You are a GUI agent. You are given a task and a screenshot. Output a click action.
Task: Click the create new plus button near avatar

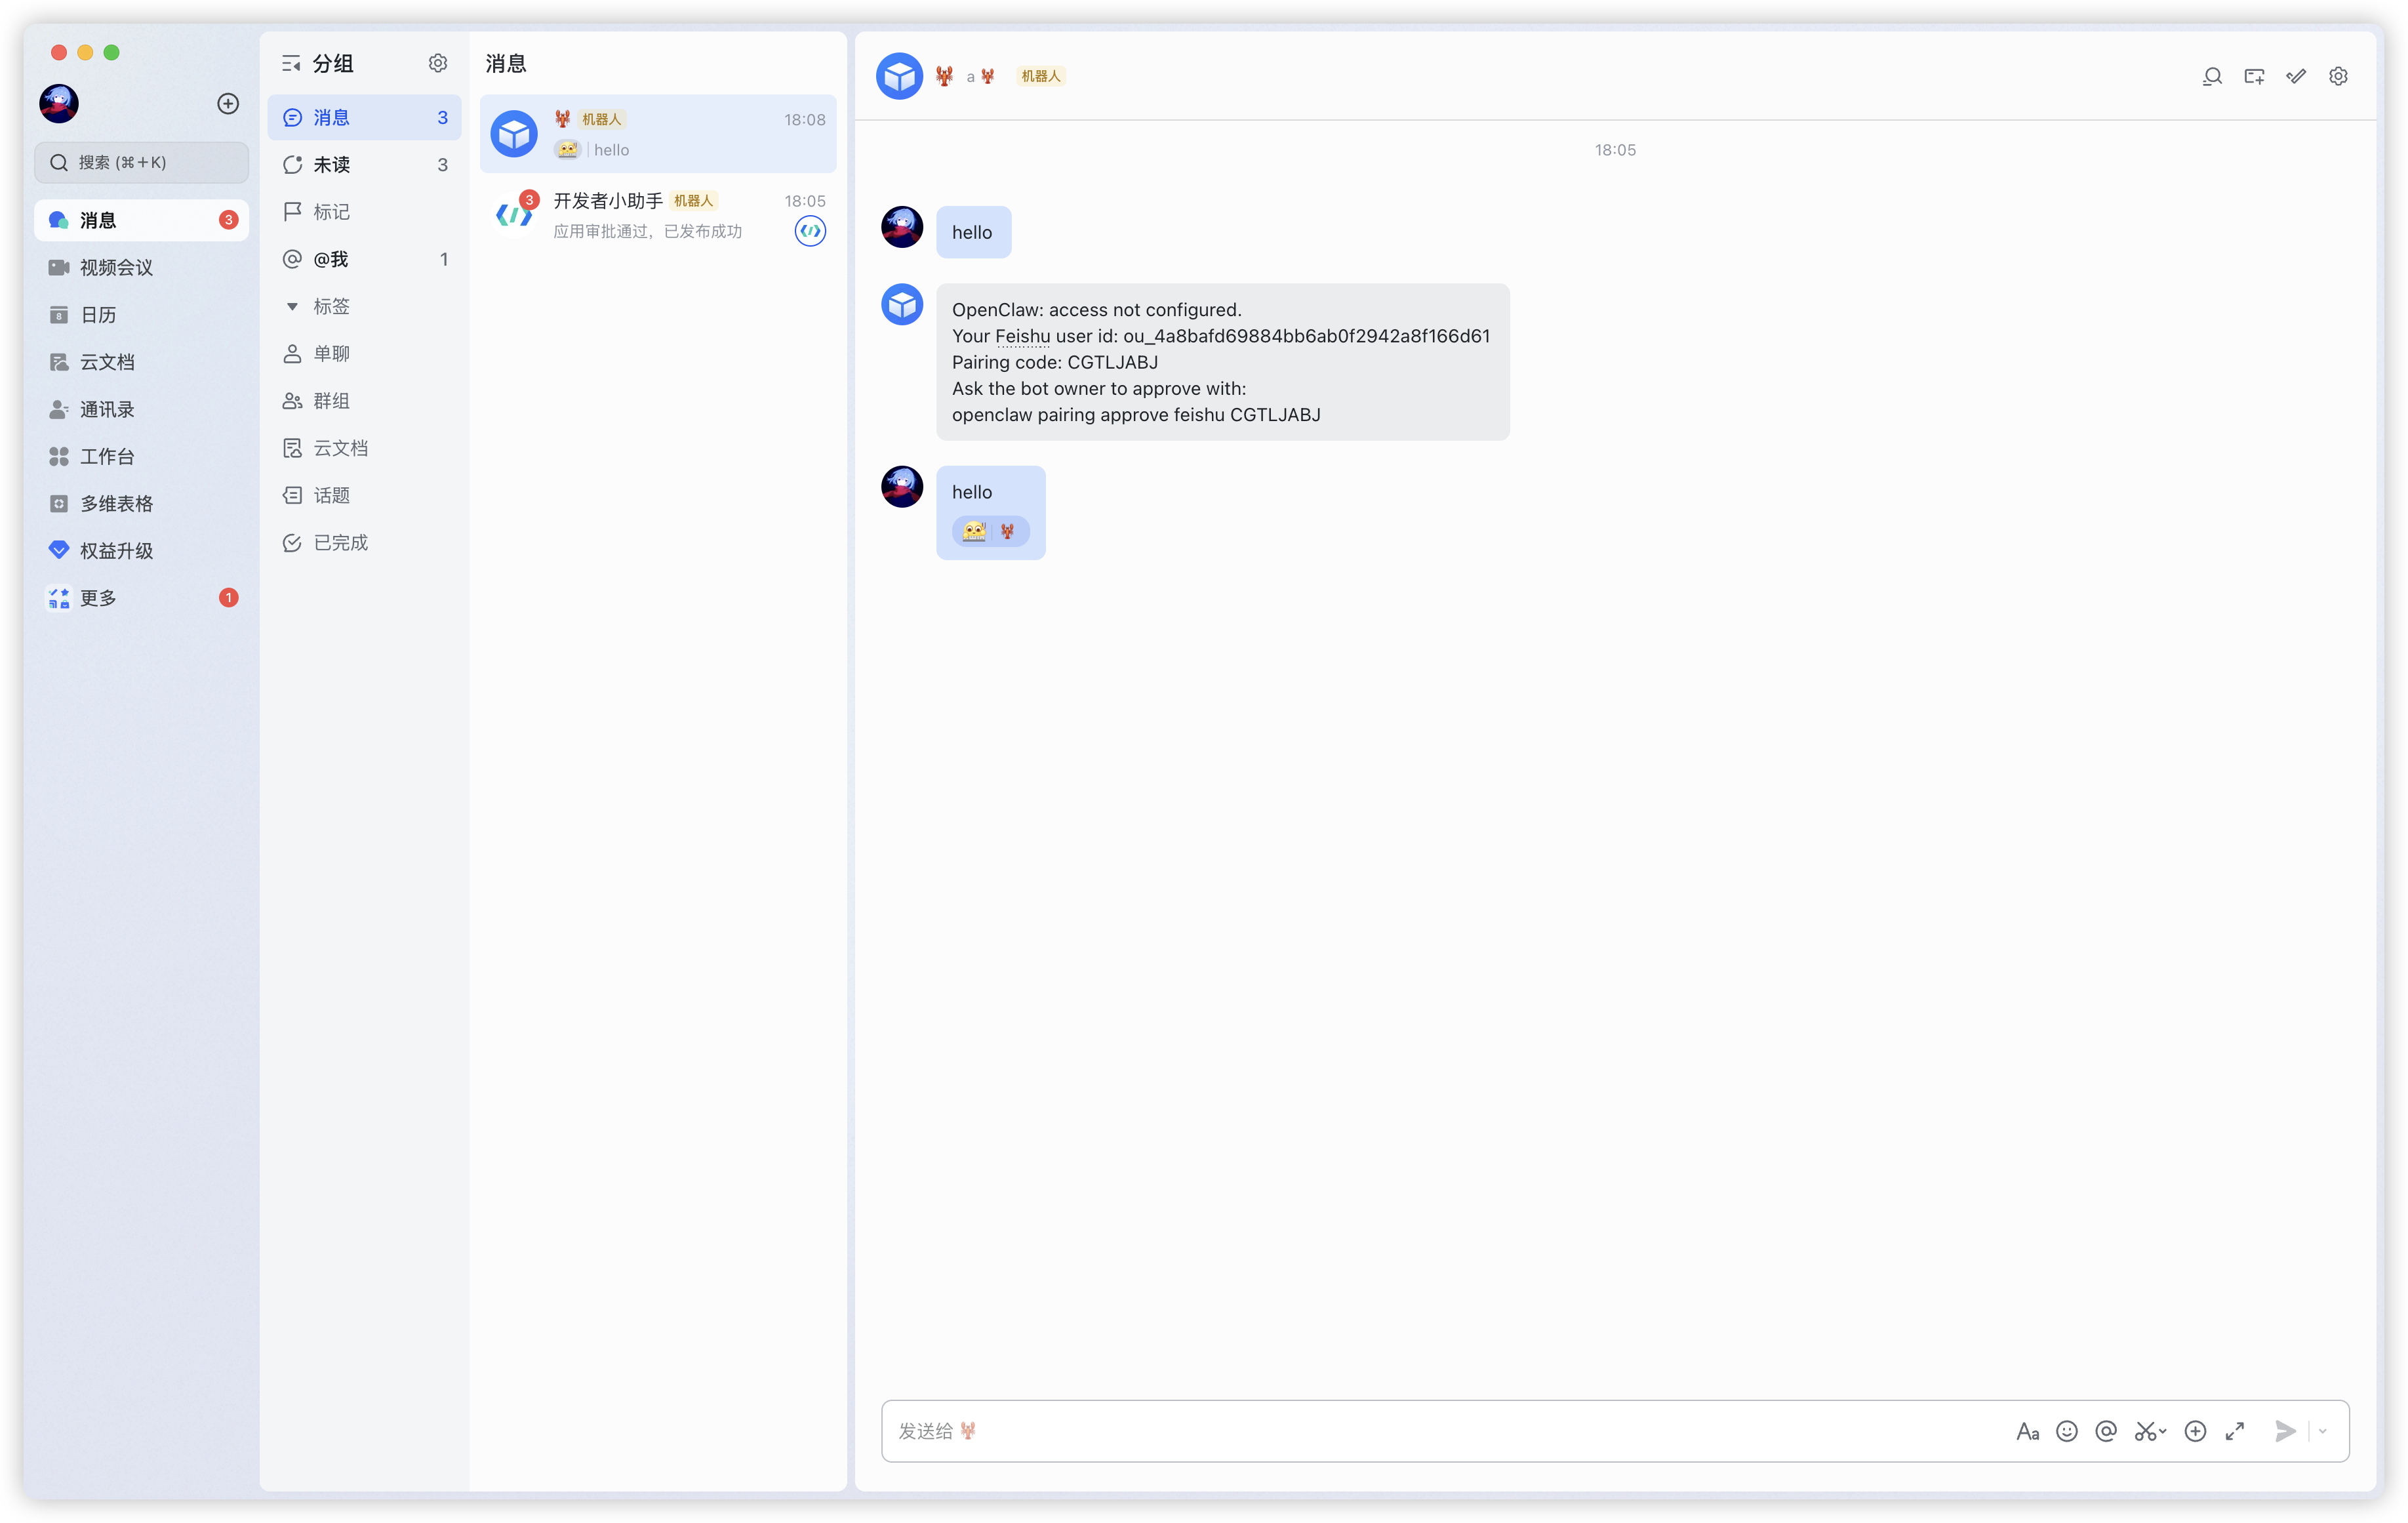[228, 104]
